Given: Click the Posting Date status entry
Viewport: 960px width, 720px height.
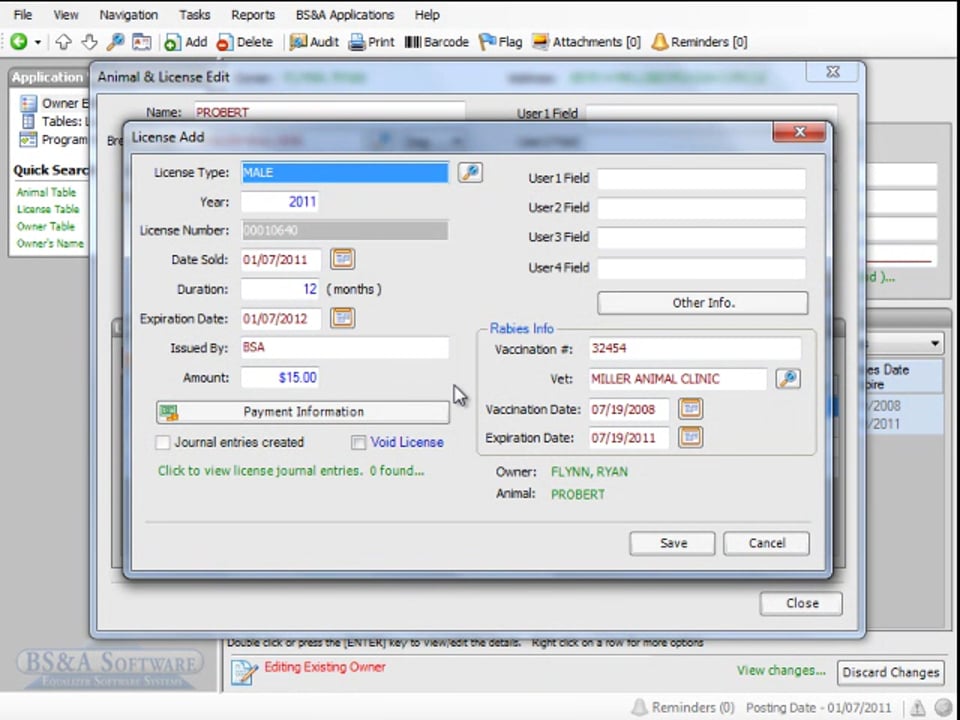Looking at the screenshot, I should [x=819, y=708].
